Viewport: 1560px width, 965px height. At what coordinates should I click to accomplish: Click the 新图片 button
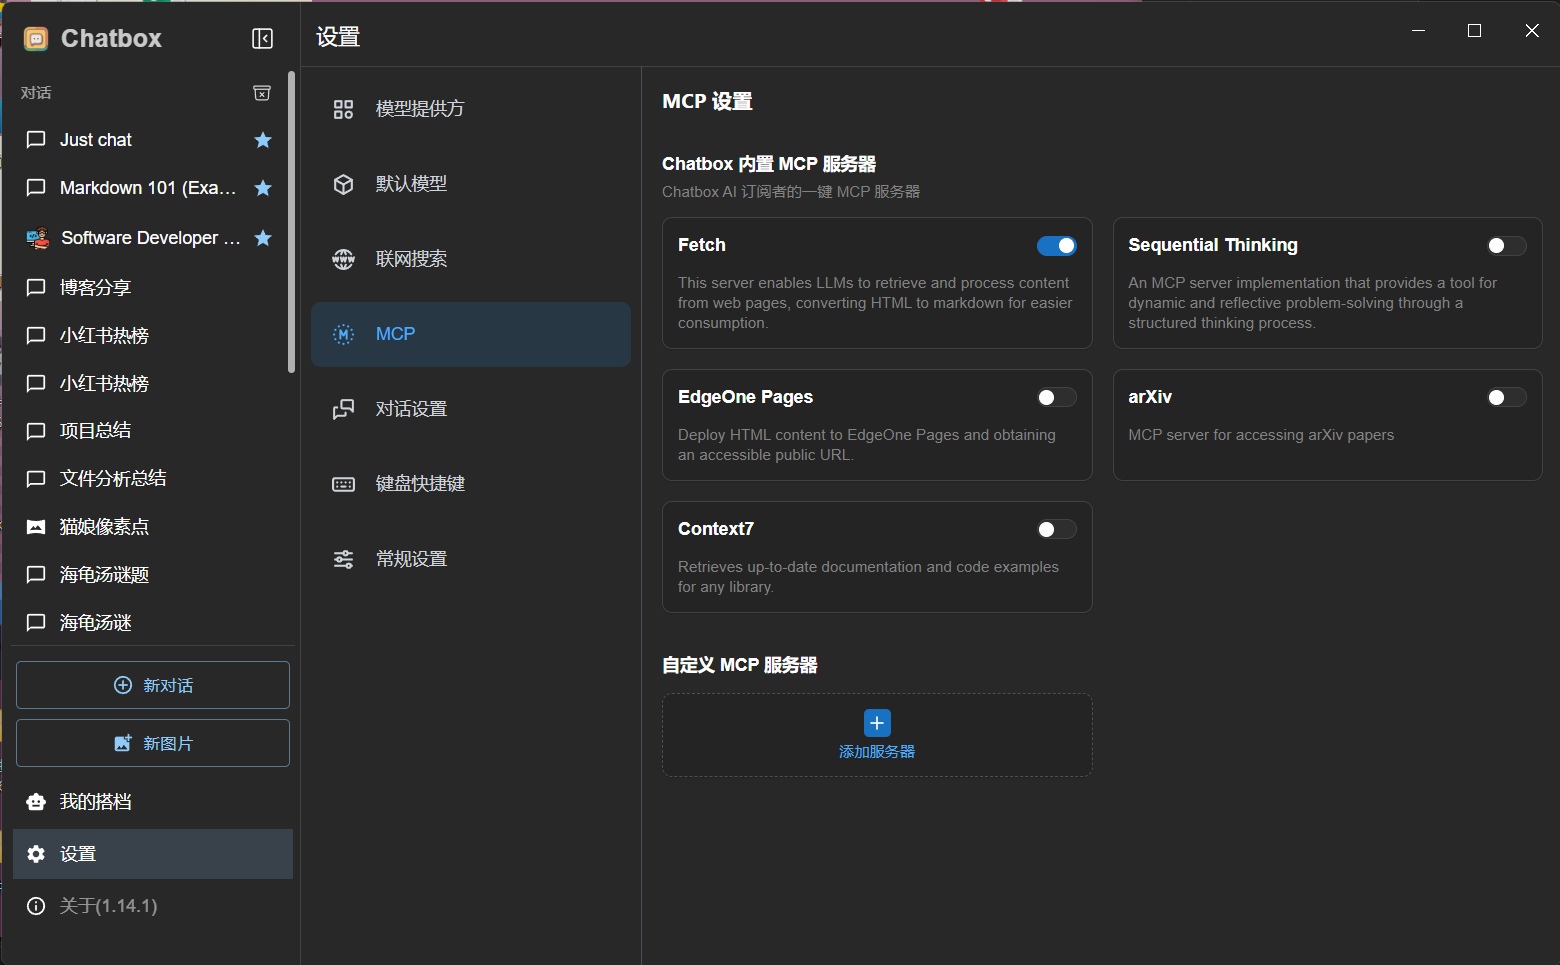pyautogui.click(x=153, y=743)
